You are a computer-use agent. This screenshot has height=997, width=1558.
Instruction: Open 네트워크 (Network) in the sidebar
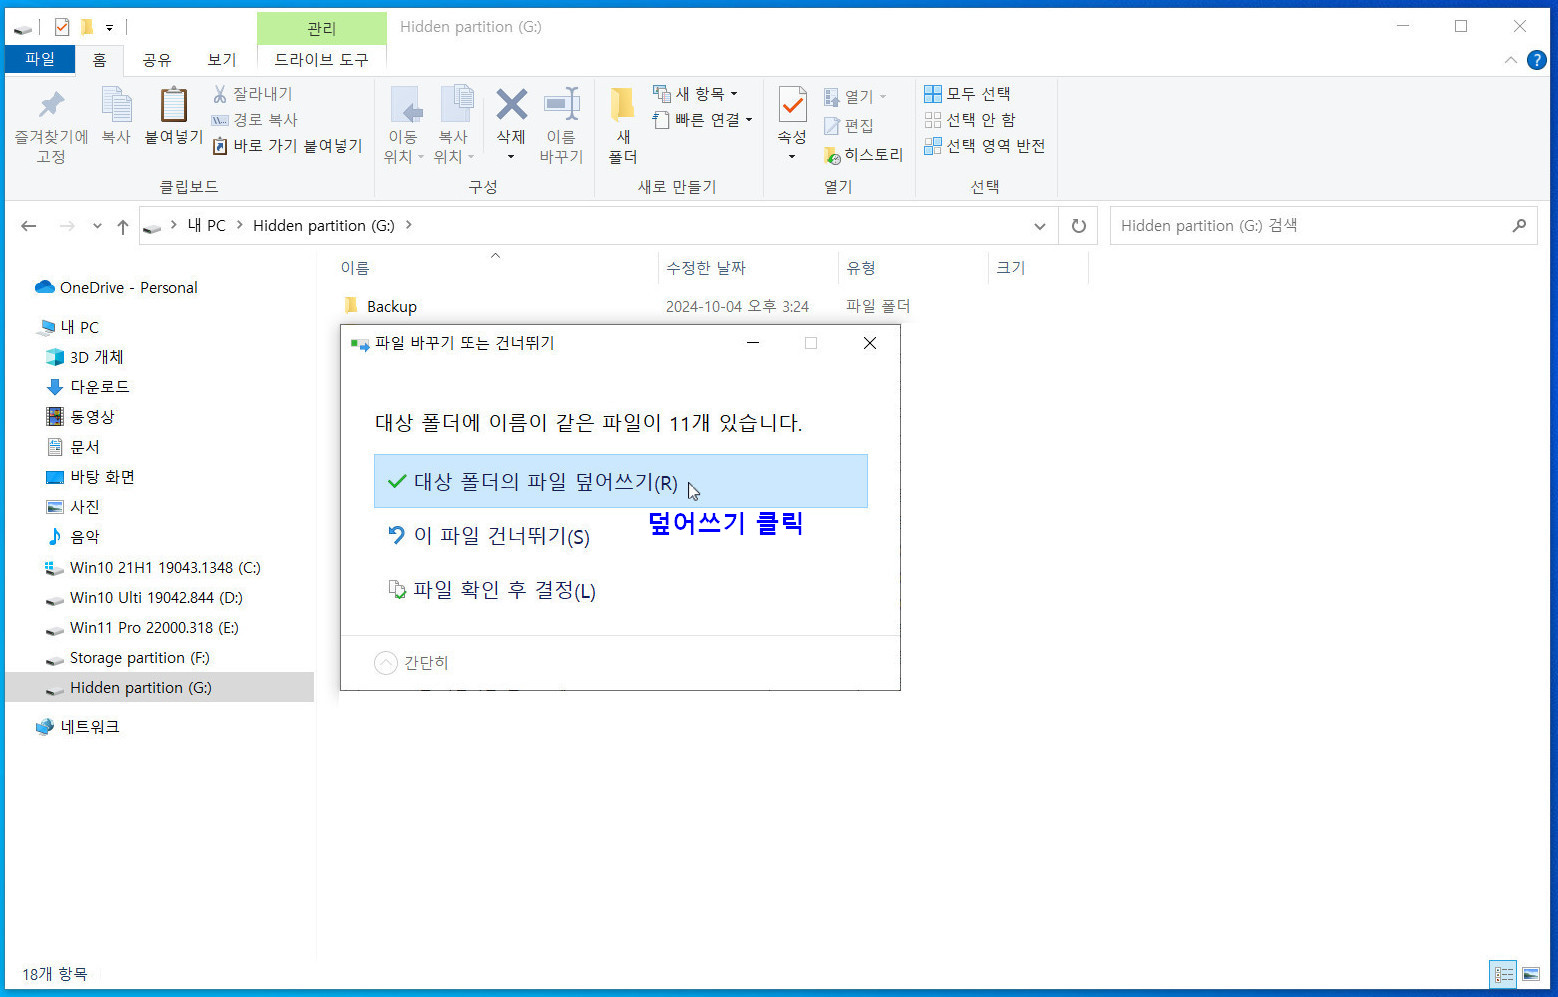coord(89,727)
